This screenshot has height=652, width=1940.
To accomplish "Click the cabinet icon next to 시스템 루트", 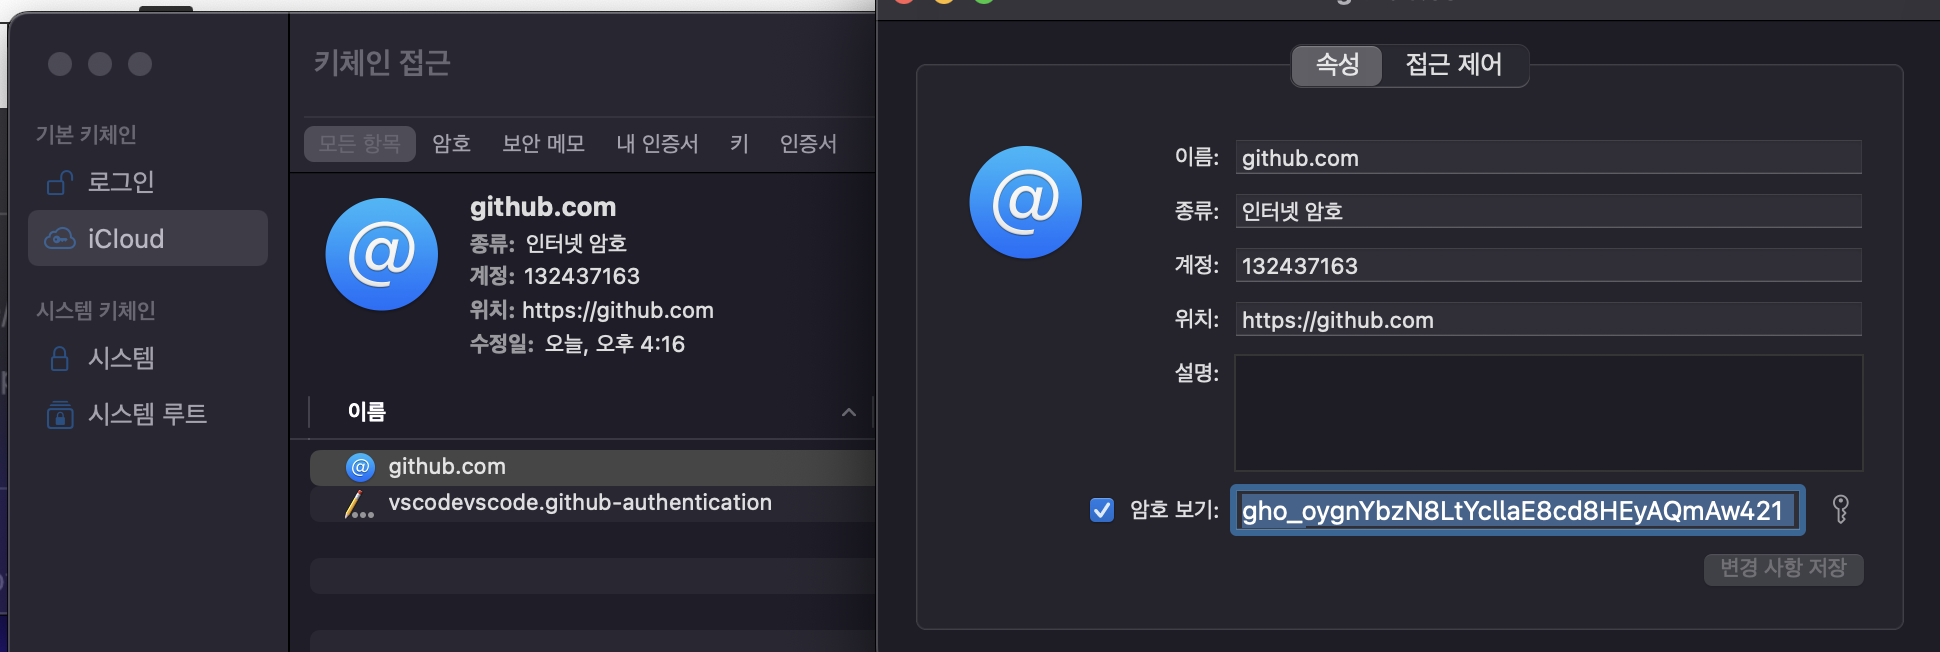I will pos(60,414).
